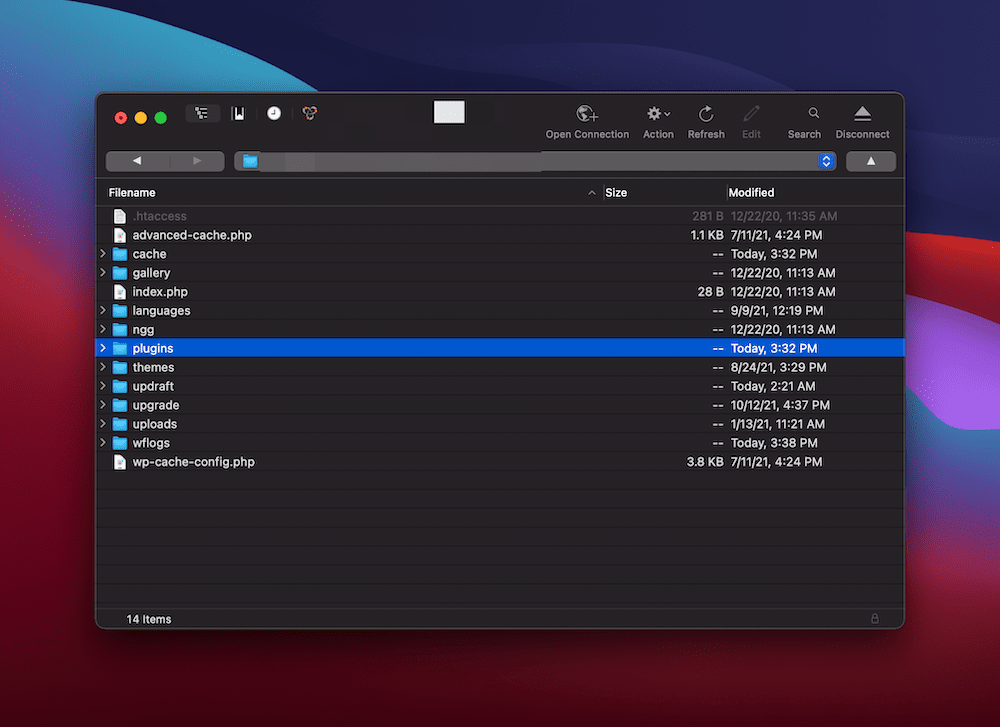Select the index.php filename

(160, 292)
